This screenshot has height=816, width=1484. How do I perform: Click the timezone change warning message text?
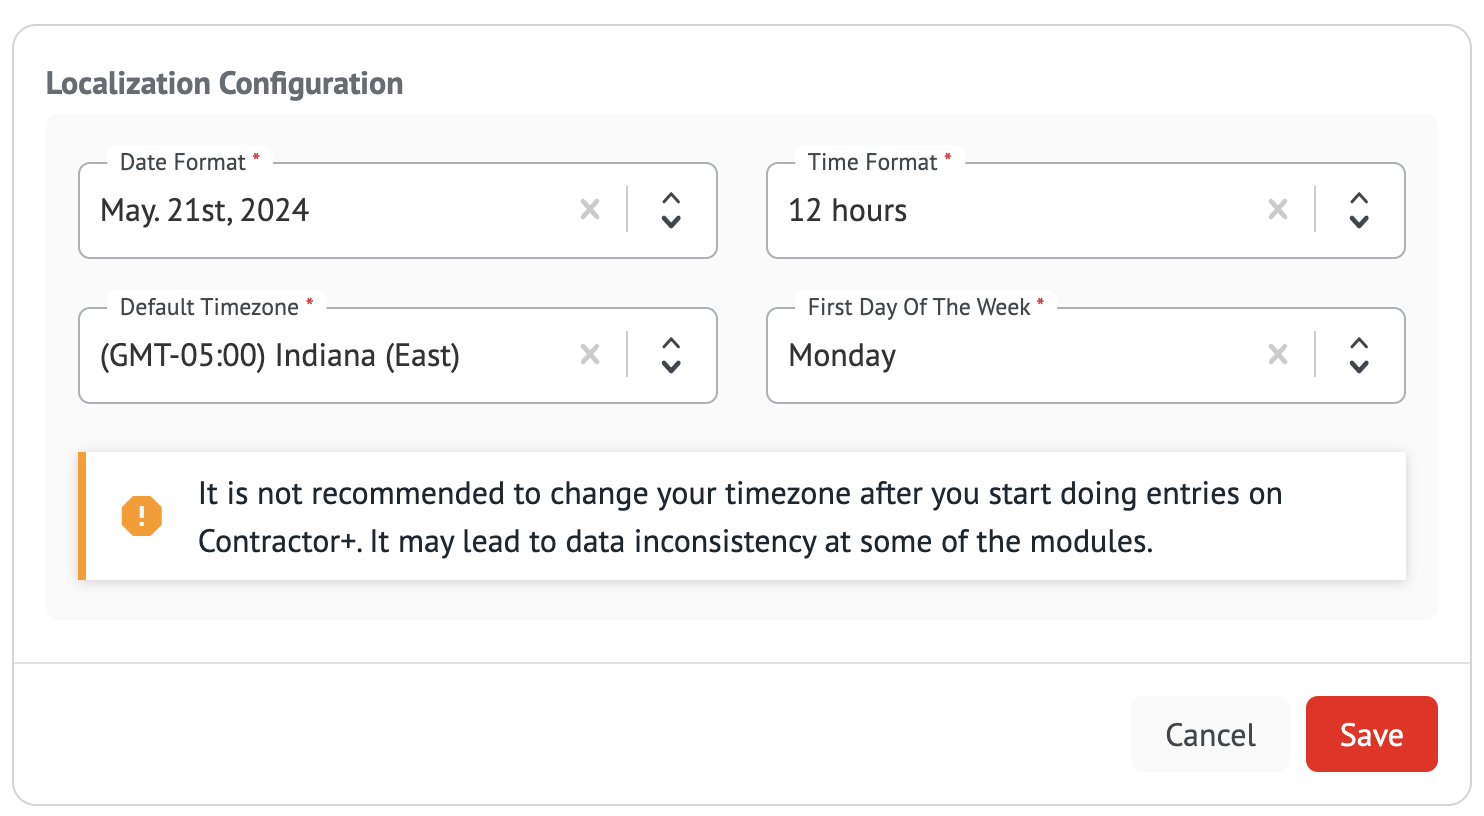click(740, 517)
